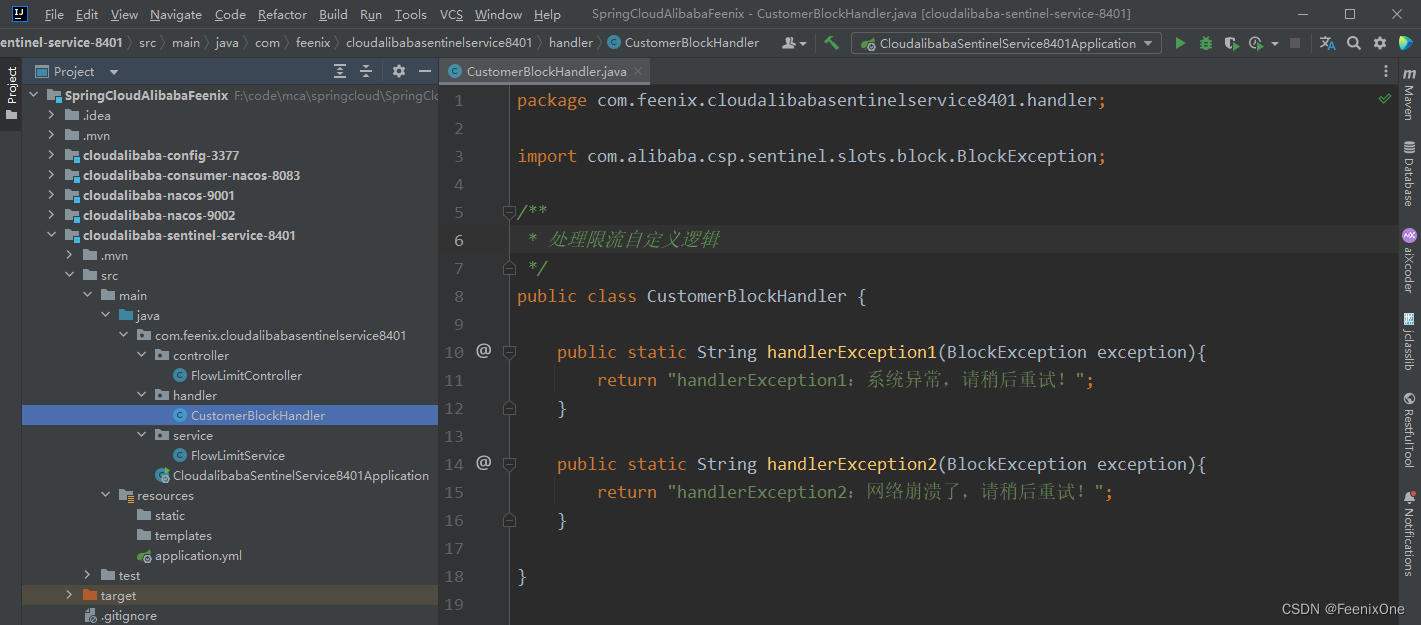Open the Refactor menu
Viewport: 1421px width, 625px height.
[x=282, y=14]
